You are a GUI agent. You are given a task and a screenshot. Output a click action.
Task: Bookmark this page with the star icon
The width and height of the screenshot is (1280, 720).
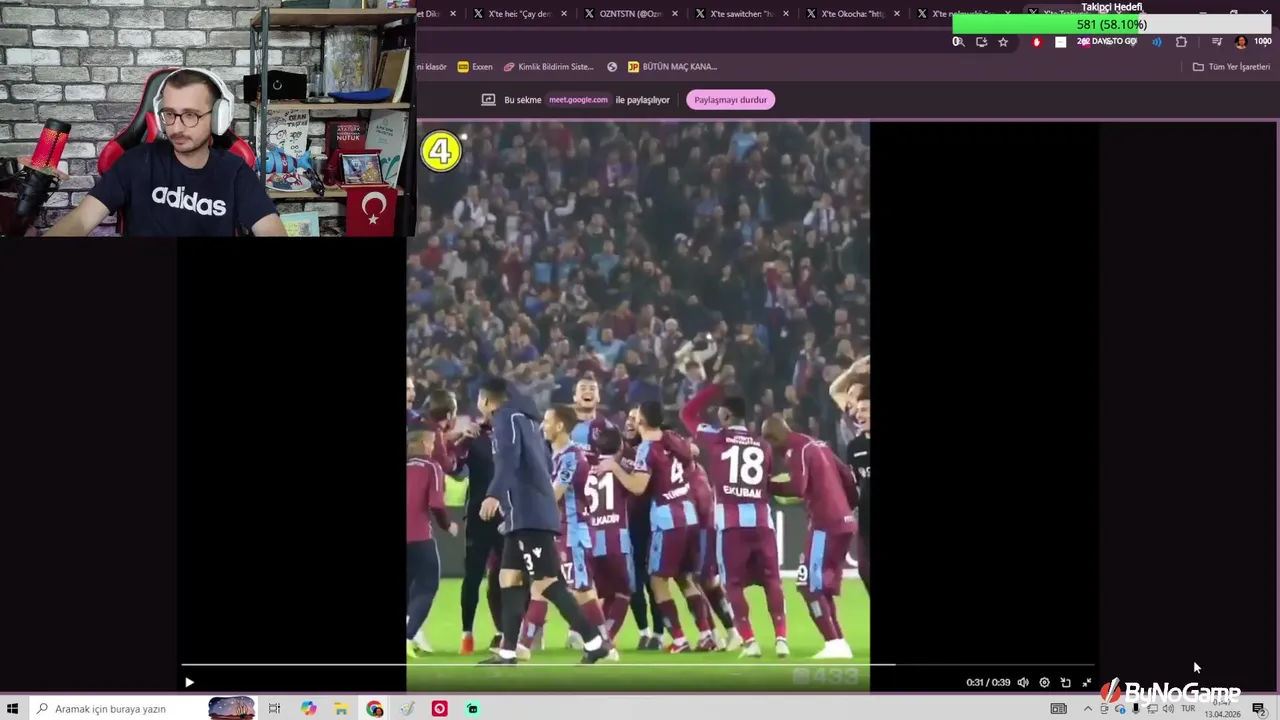1003,42
